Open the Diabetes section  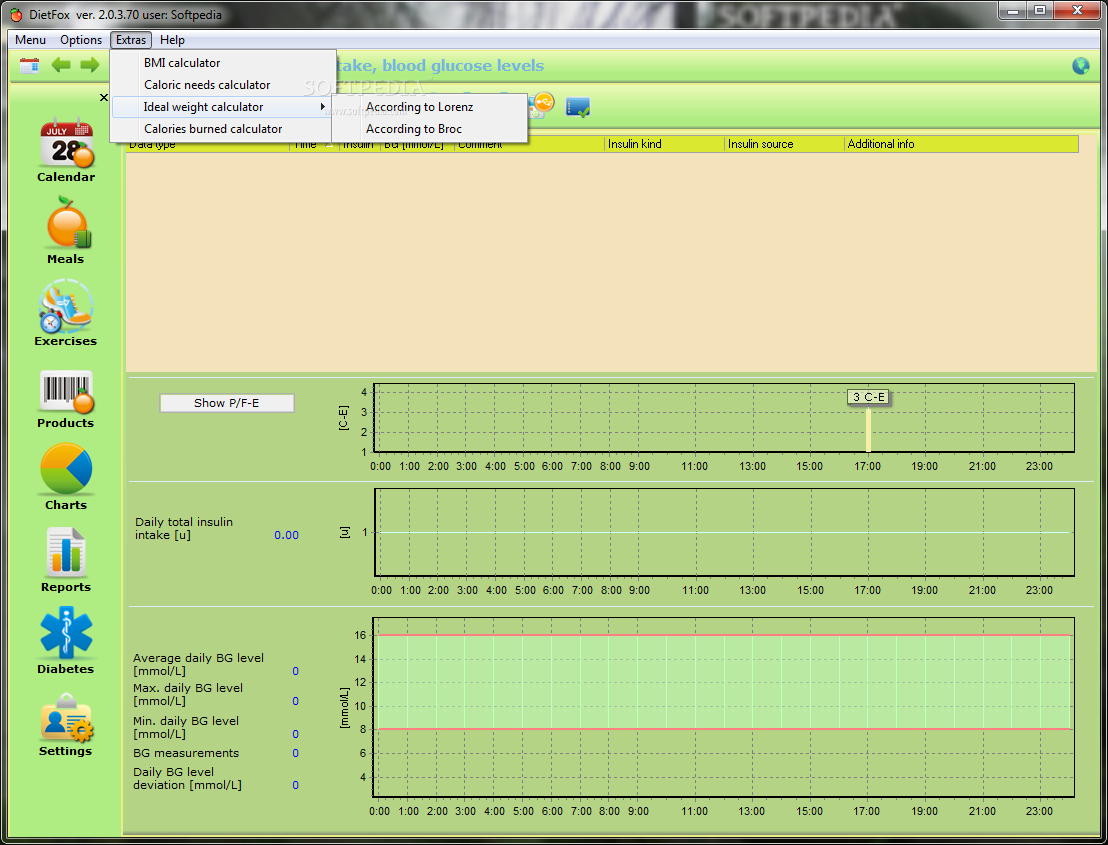point(66,640)
